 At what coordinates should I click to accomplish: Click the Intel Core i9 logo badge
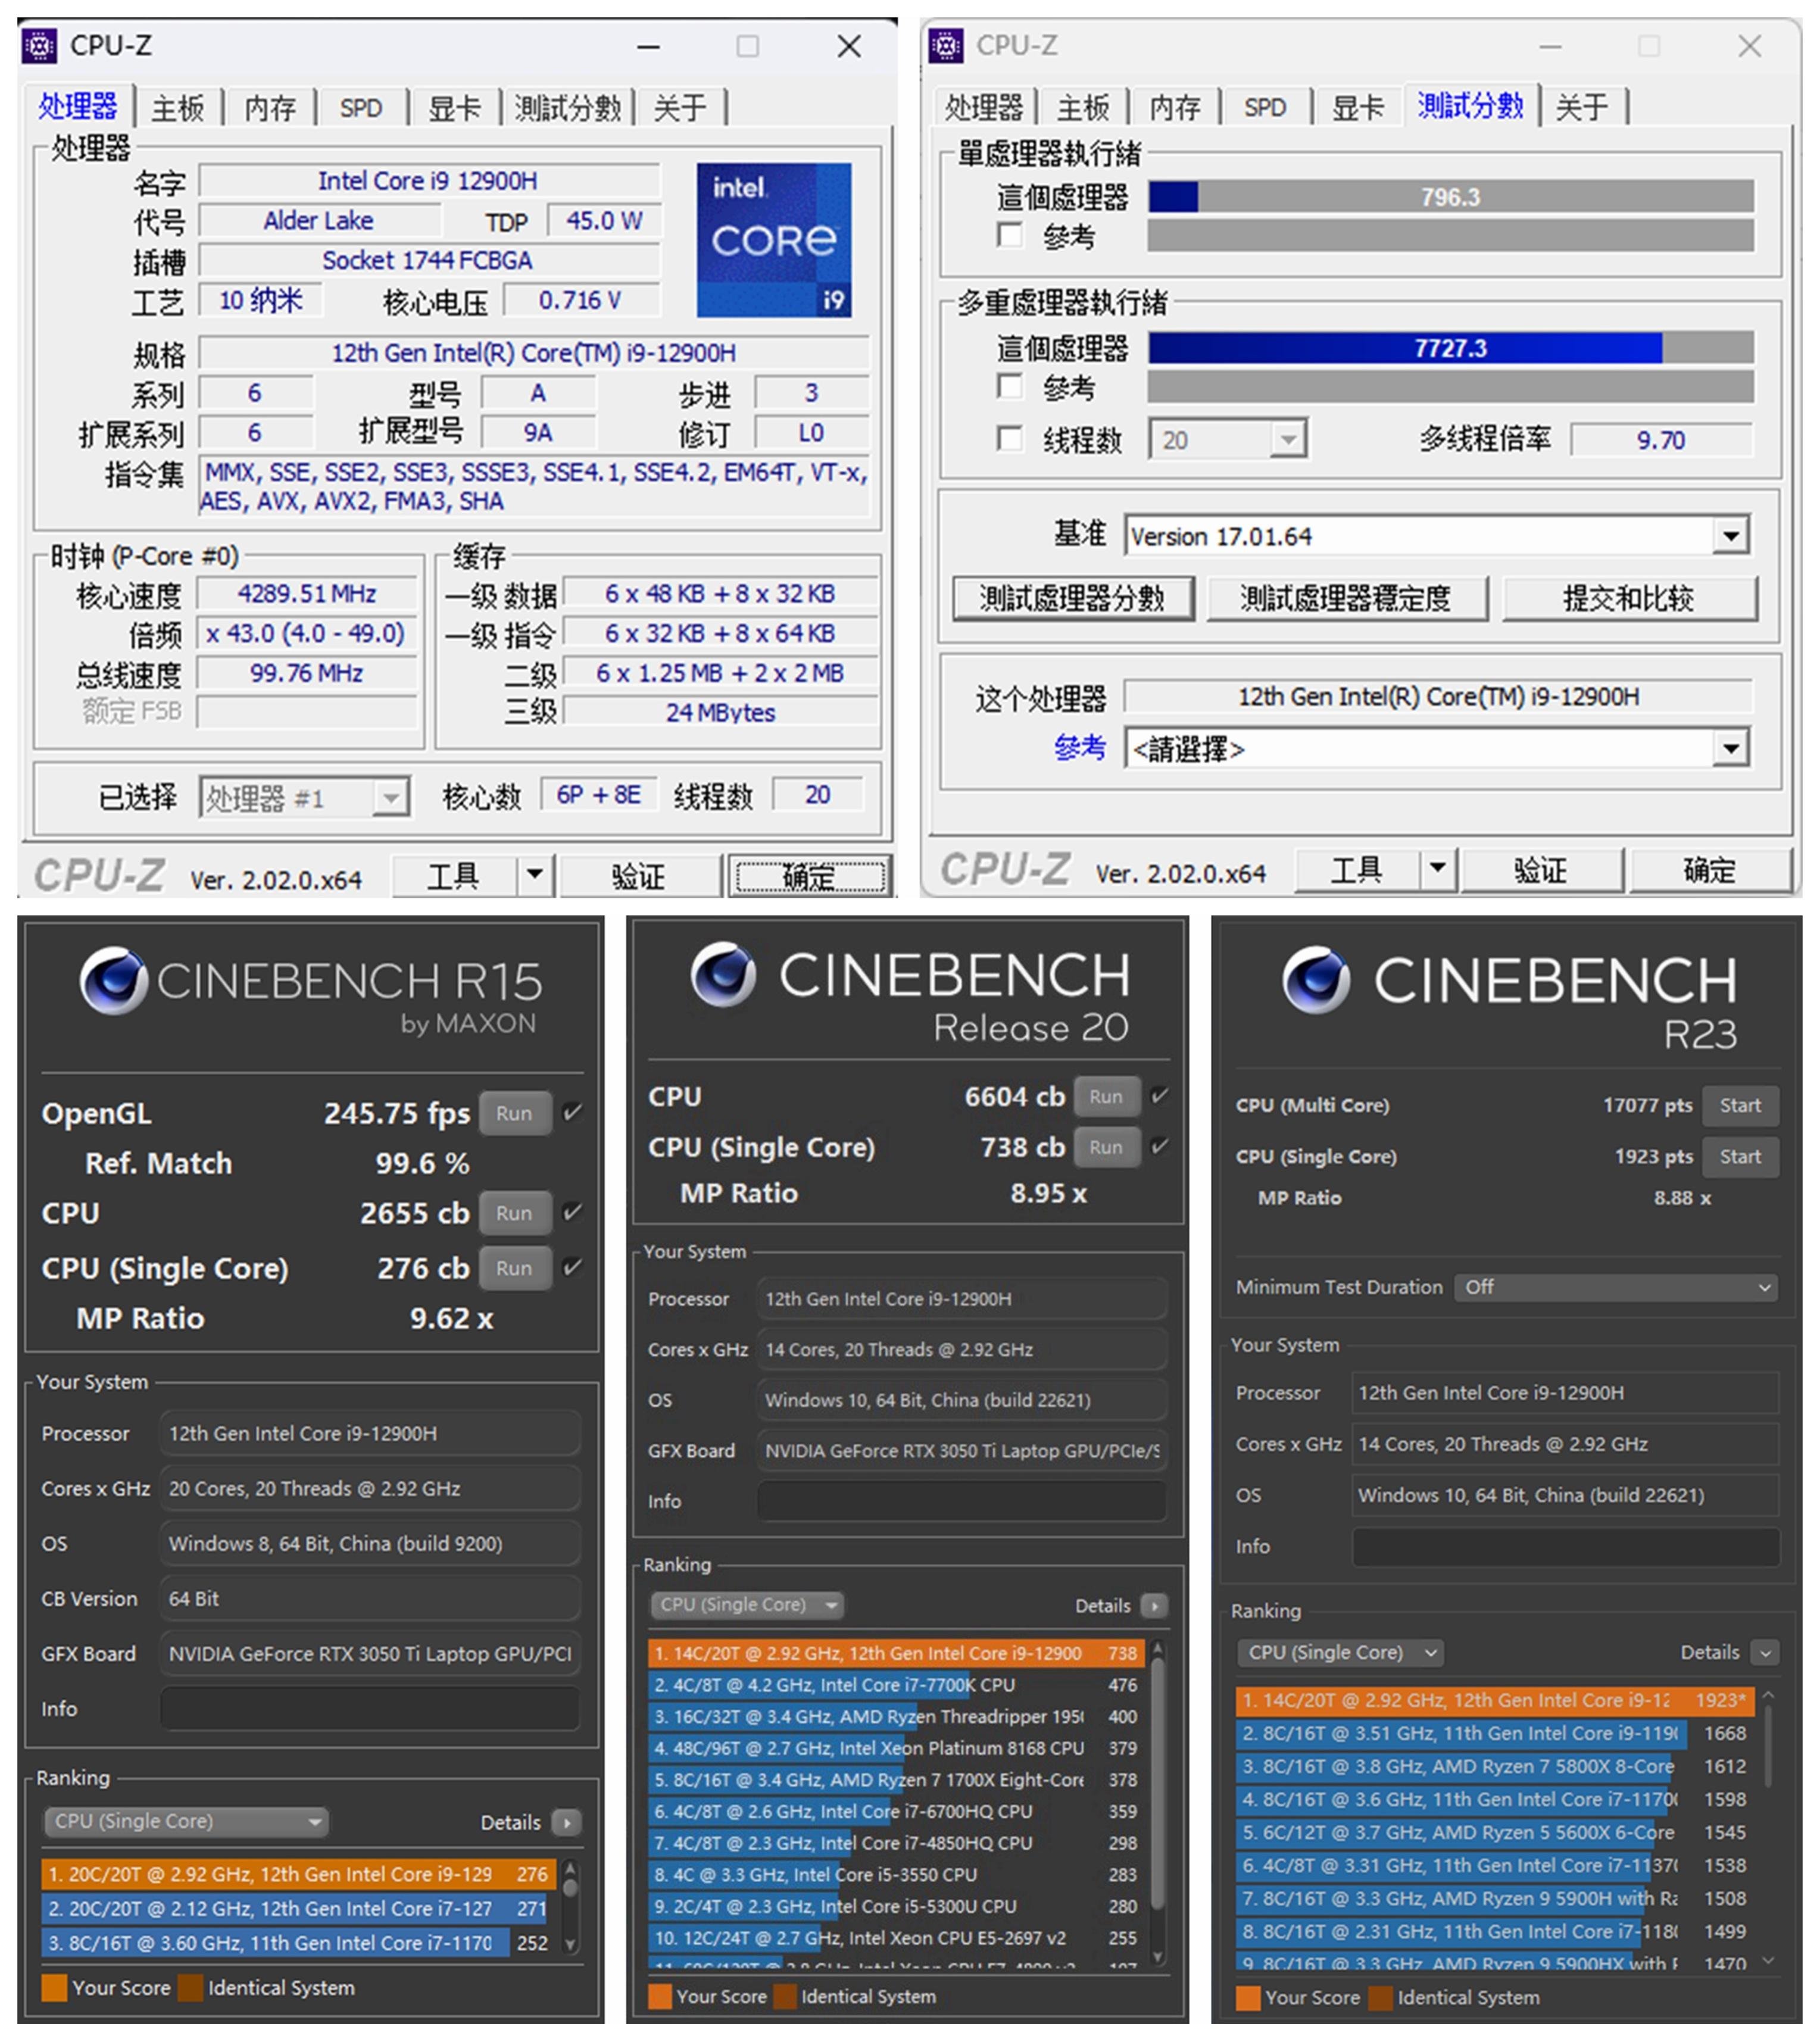click(773, 240)
